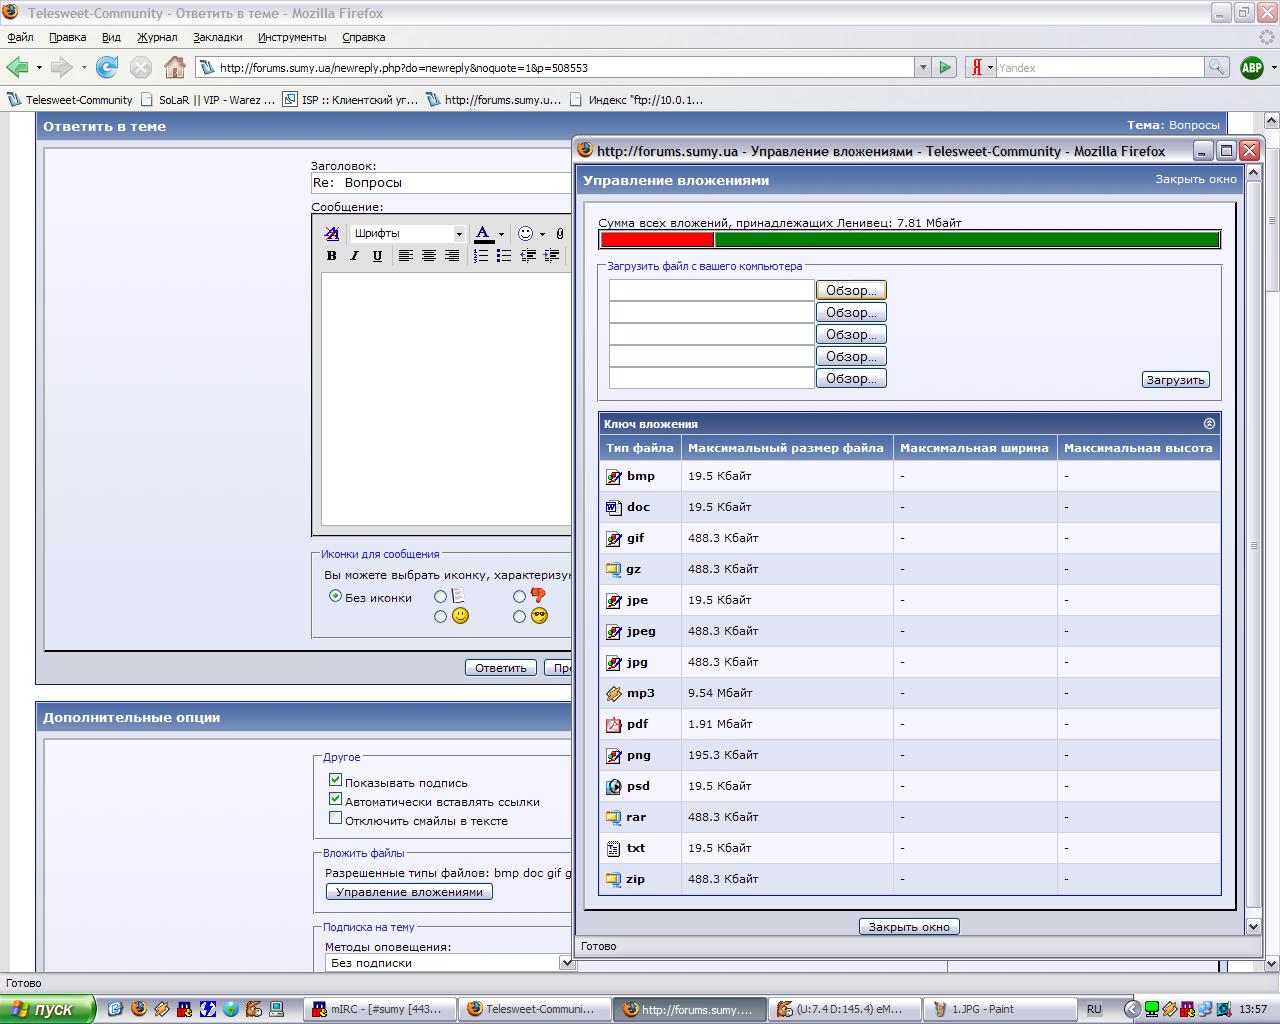The image size is (1280, 1024).
Task: Collapse the 'Ключ вложения' table section
Action: click(1208, 424)
